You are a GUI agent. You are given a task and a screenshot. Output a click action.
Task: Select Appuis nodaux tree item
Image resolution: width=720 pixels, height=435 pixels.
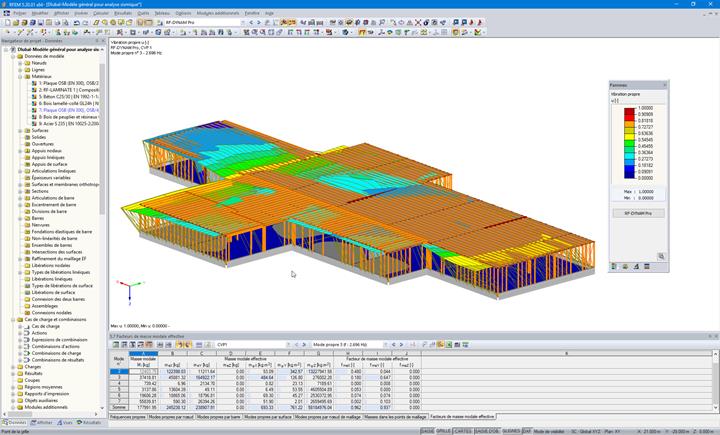click(x=46, y=151)
